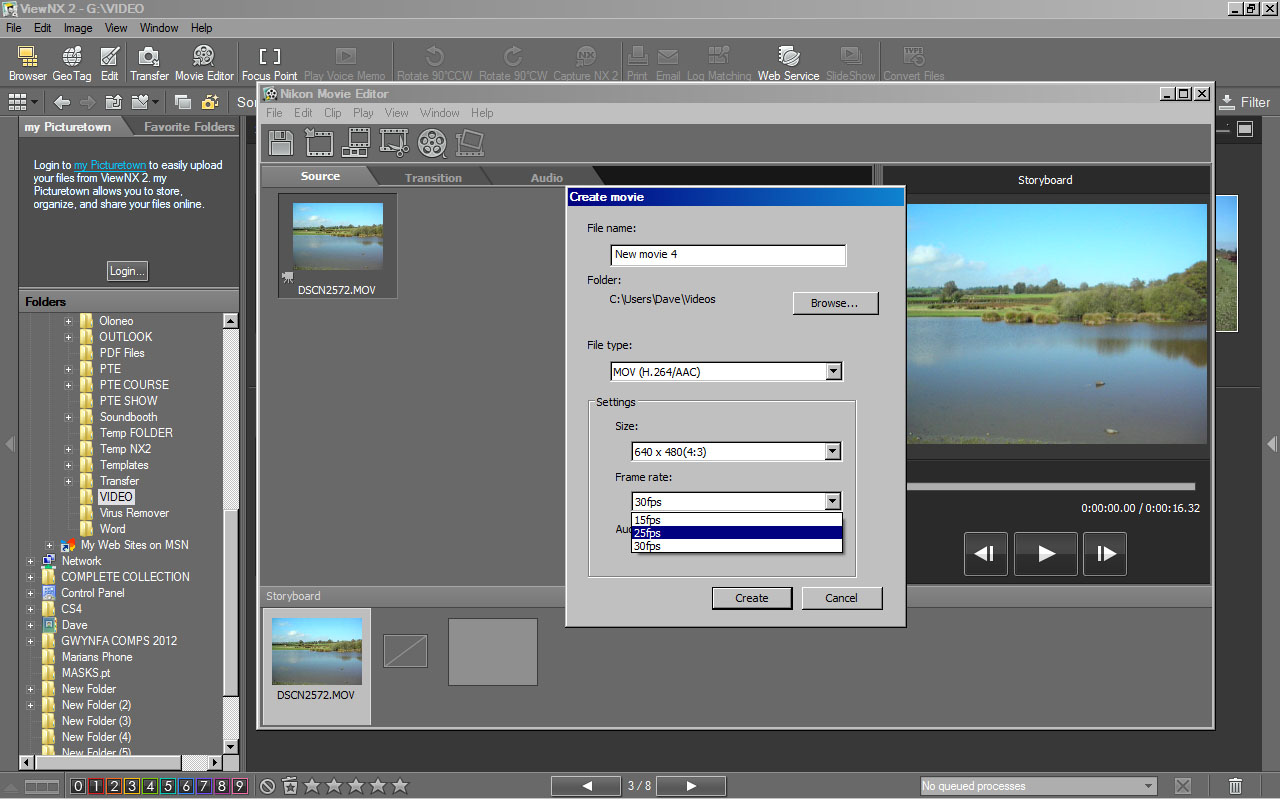This screenshot has height=800, width=1280.
Task: Click the first rating star
Action: pyautogui.click(x=312, y=786)
